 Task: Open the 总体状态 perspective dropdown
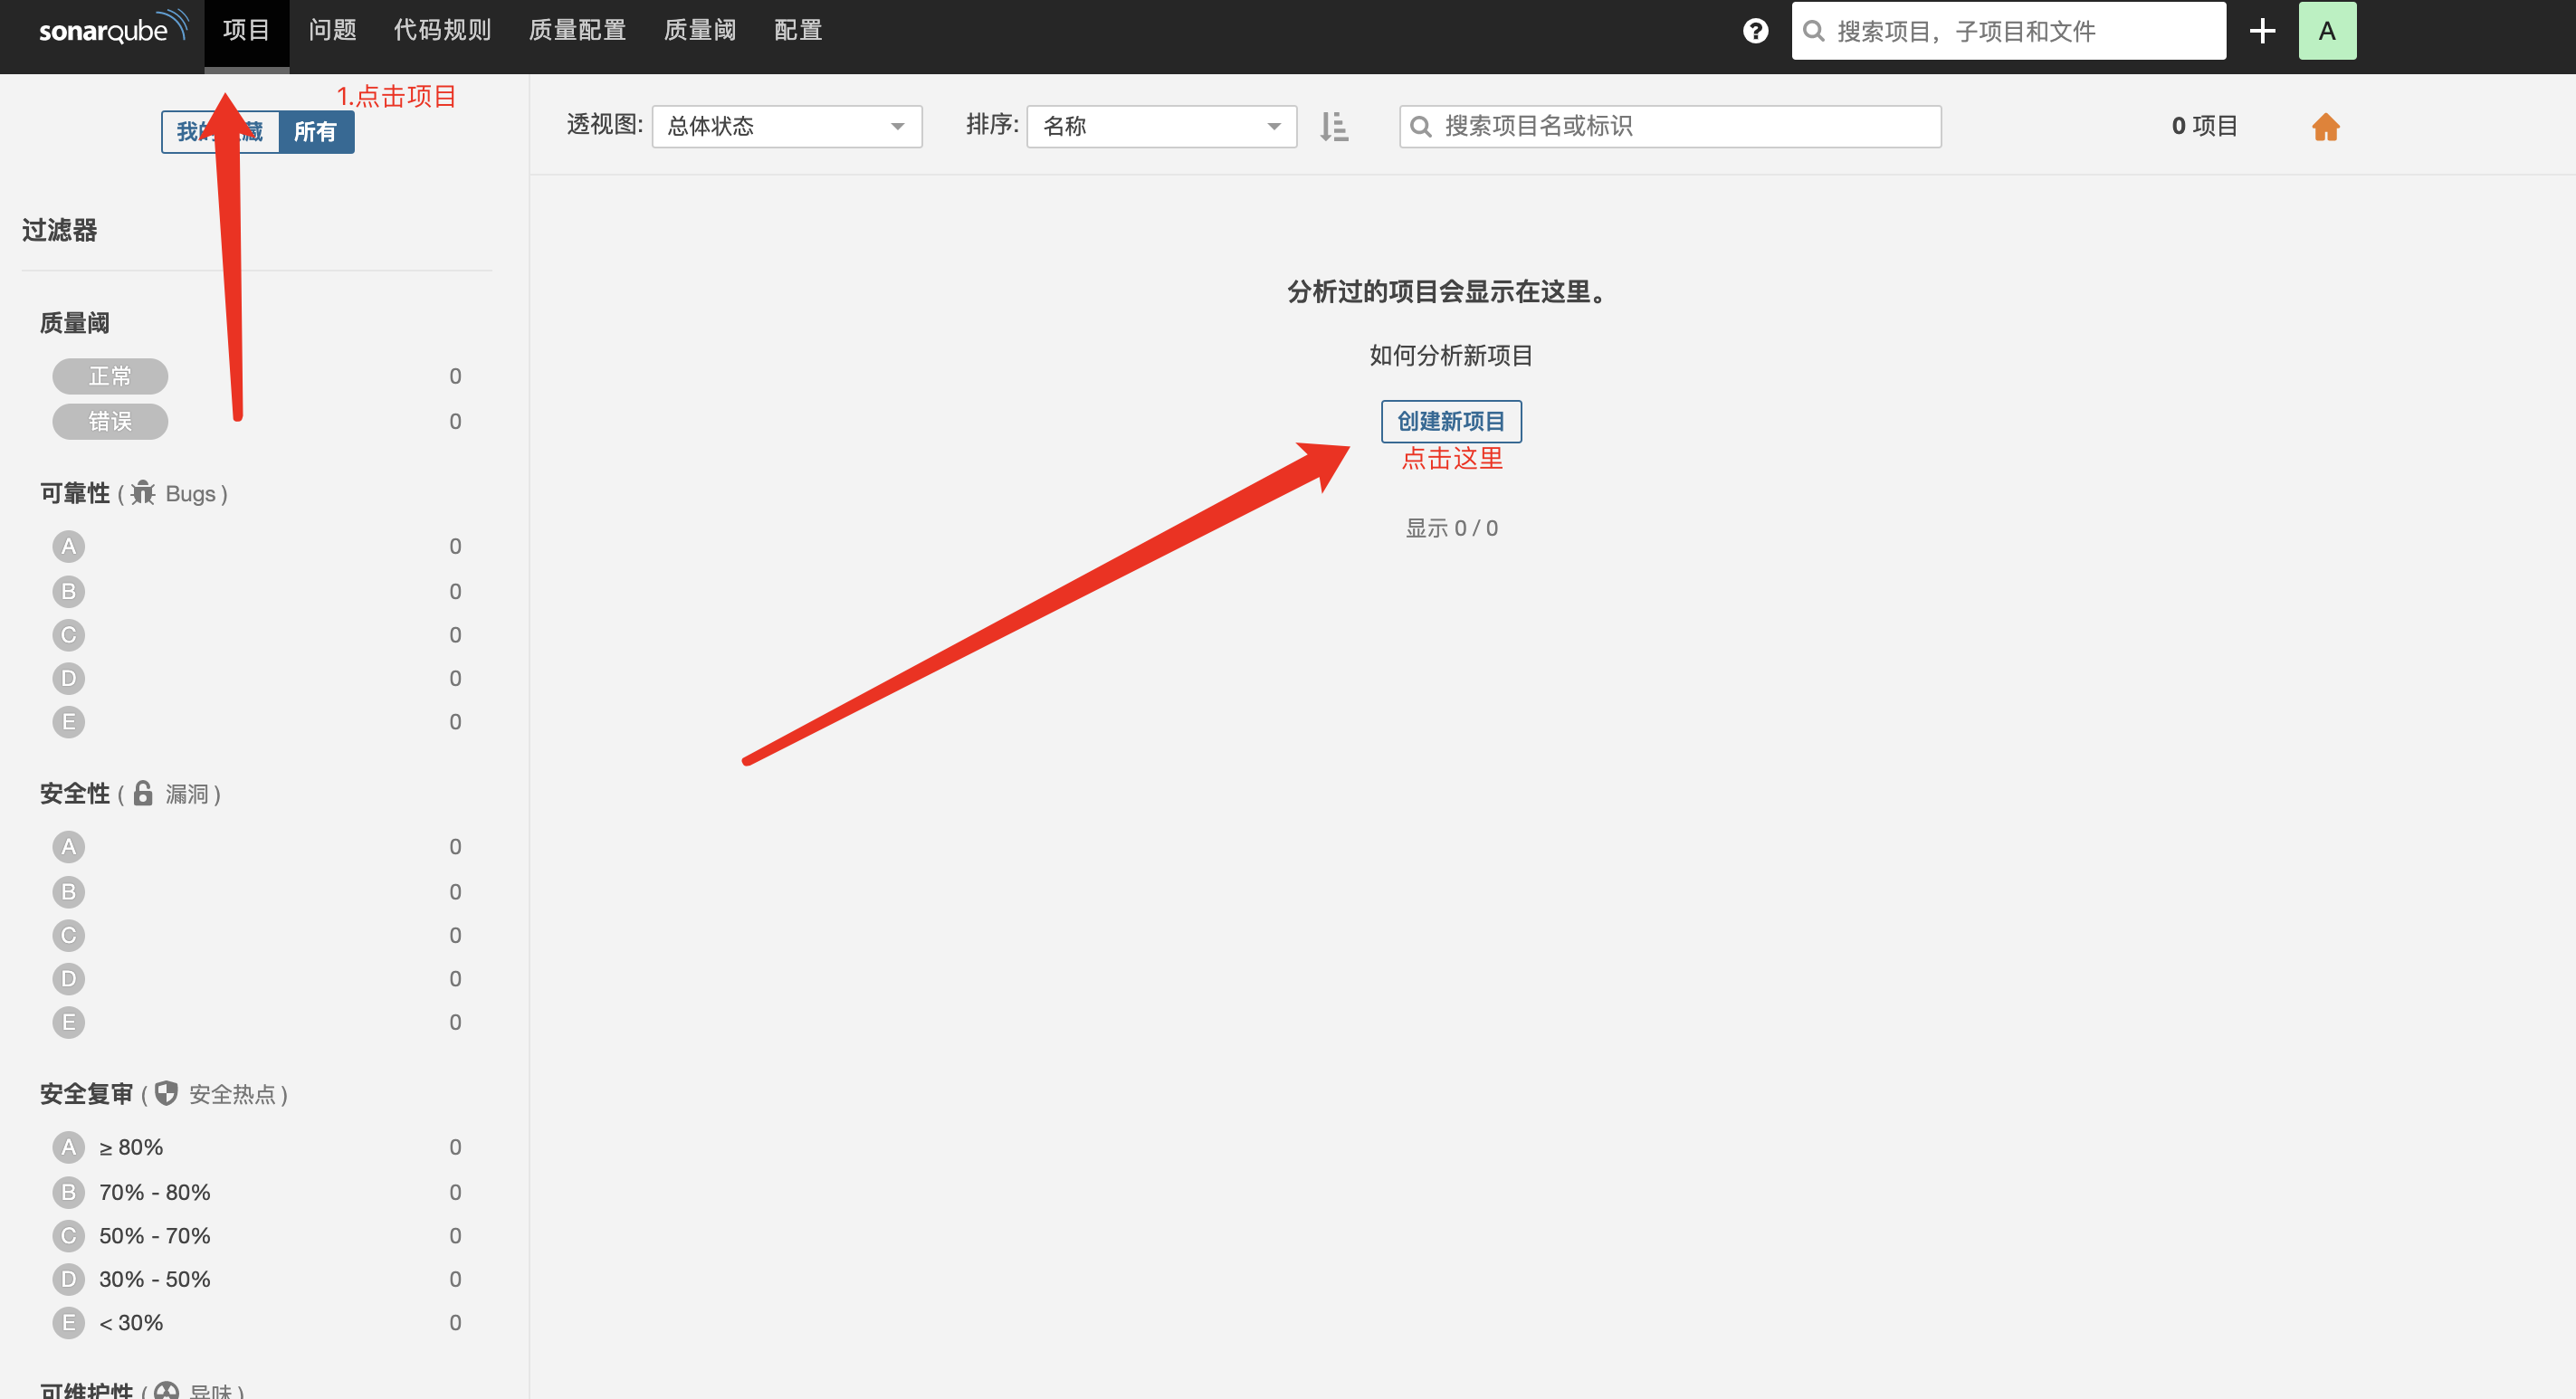tap(786, 126)
